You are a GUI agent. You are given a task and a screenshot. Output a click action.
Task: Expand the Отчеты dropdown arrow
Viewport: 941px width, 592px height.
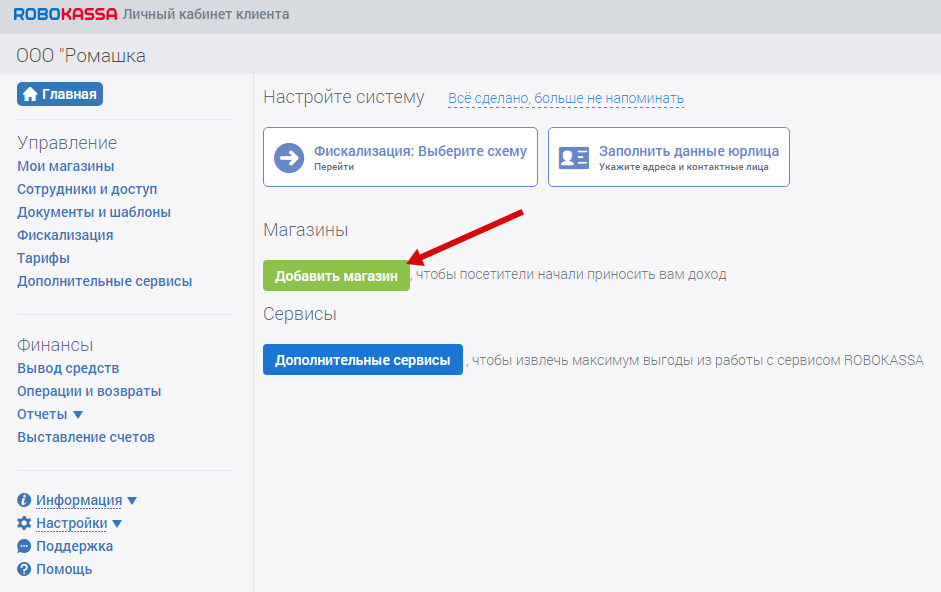[78, 415]
